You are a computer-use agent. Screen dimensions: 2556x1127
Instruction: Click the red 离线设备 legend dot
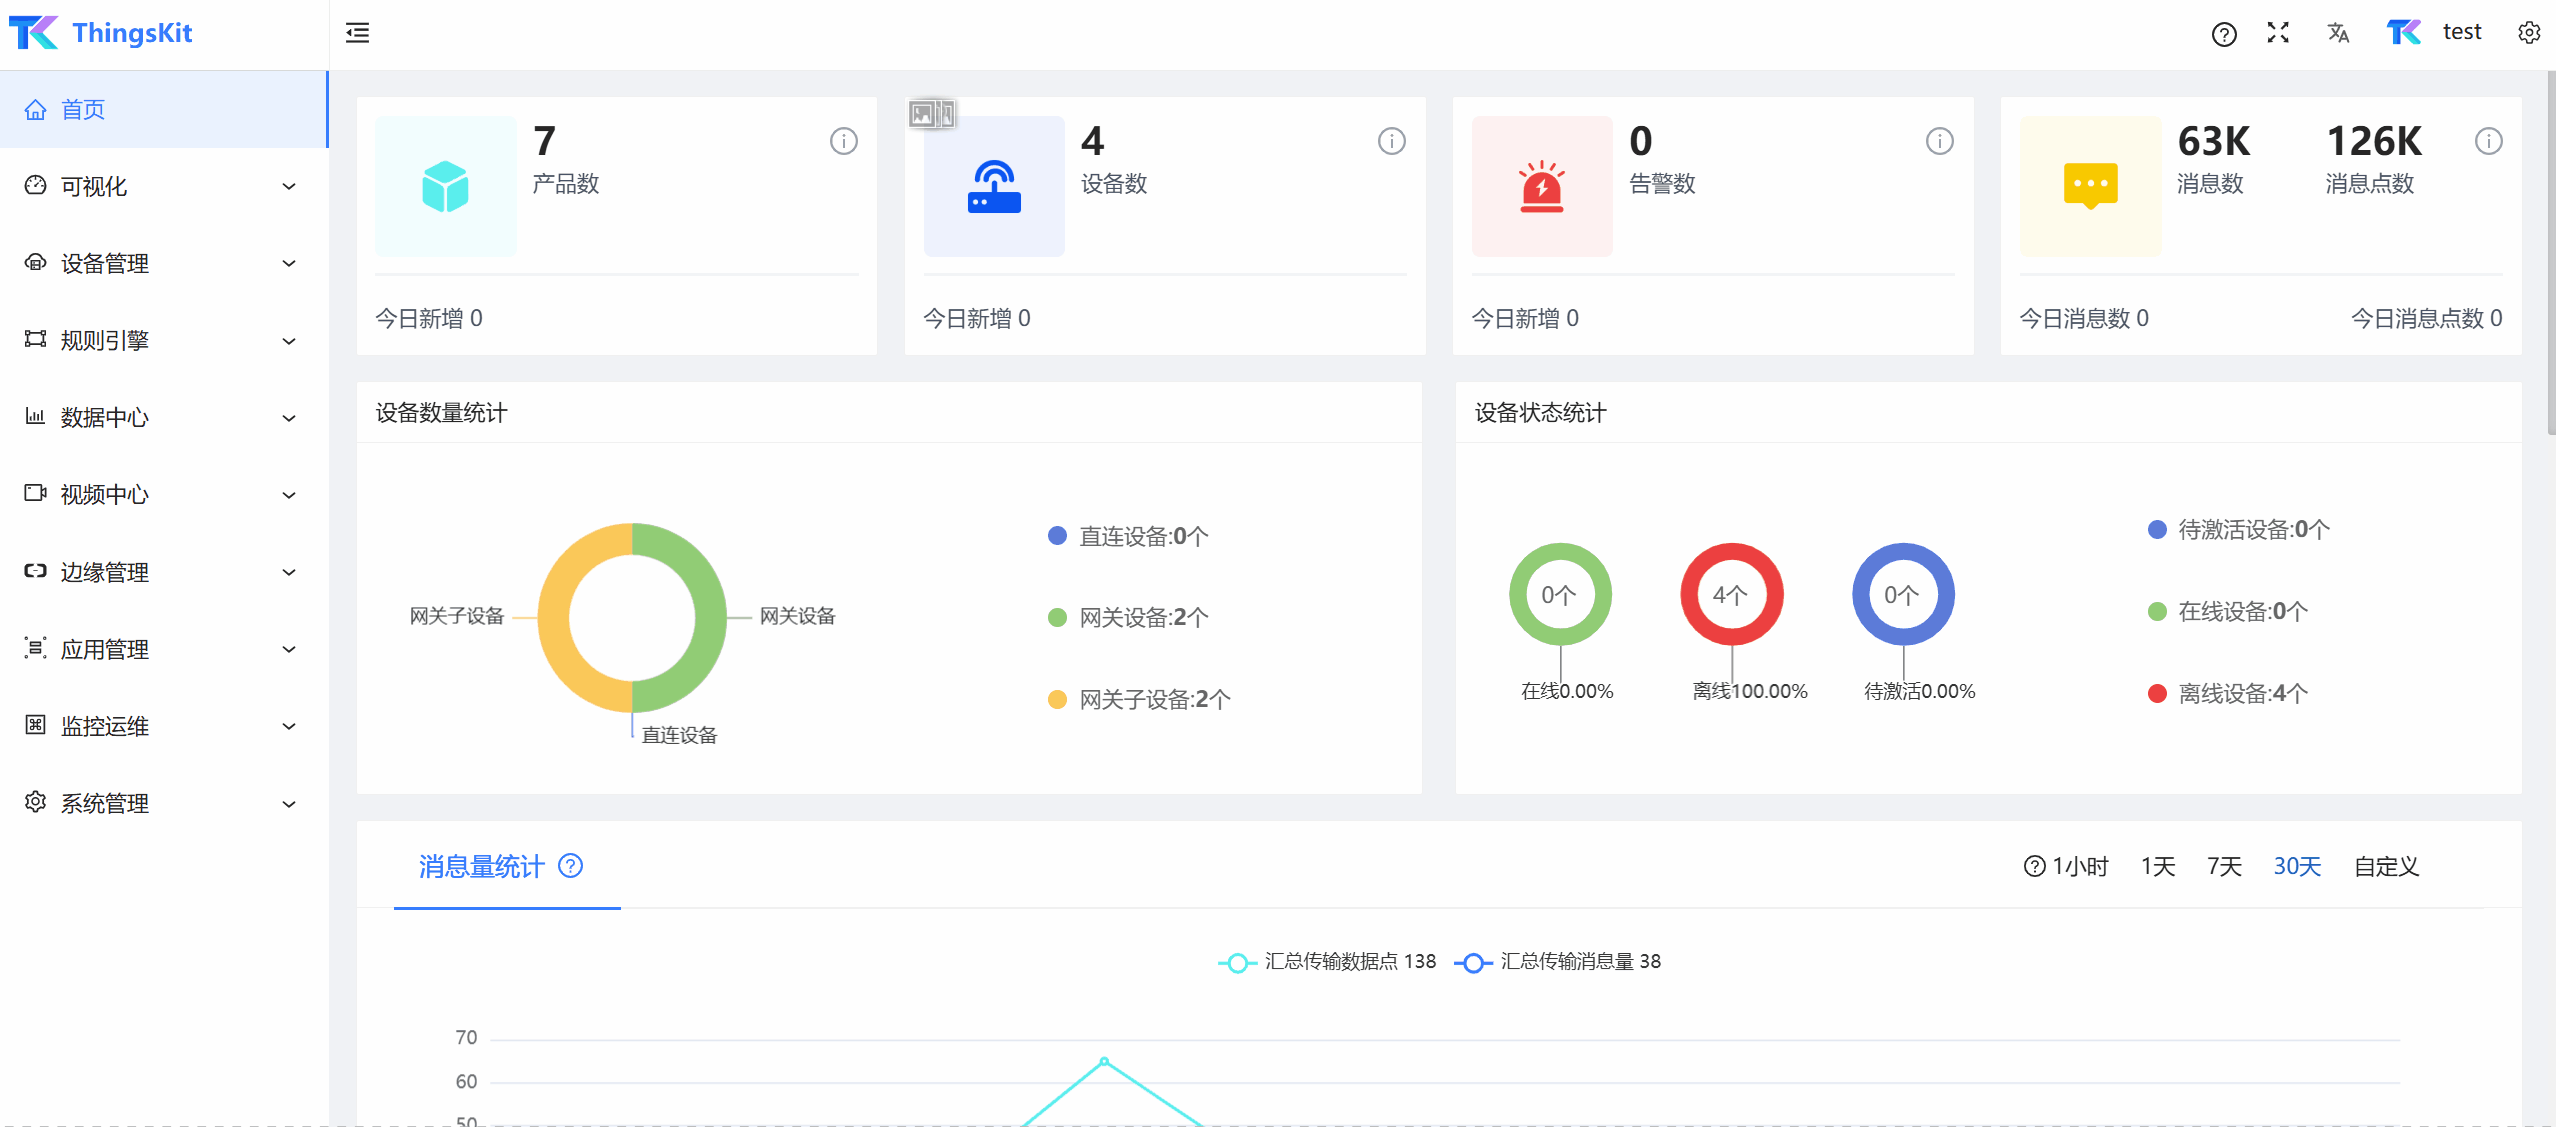[x=2157, y=693]
